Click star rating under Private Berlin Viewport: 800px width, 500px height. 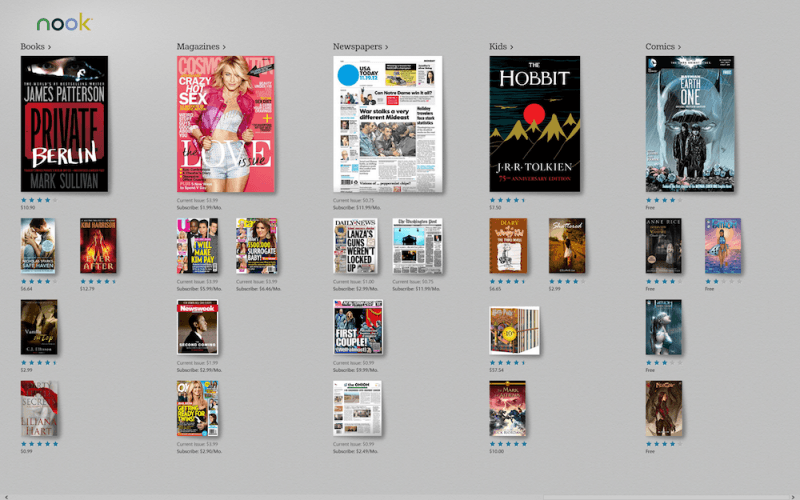39,200
